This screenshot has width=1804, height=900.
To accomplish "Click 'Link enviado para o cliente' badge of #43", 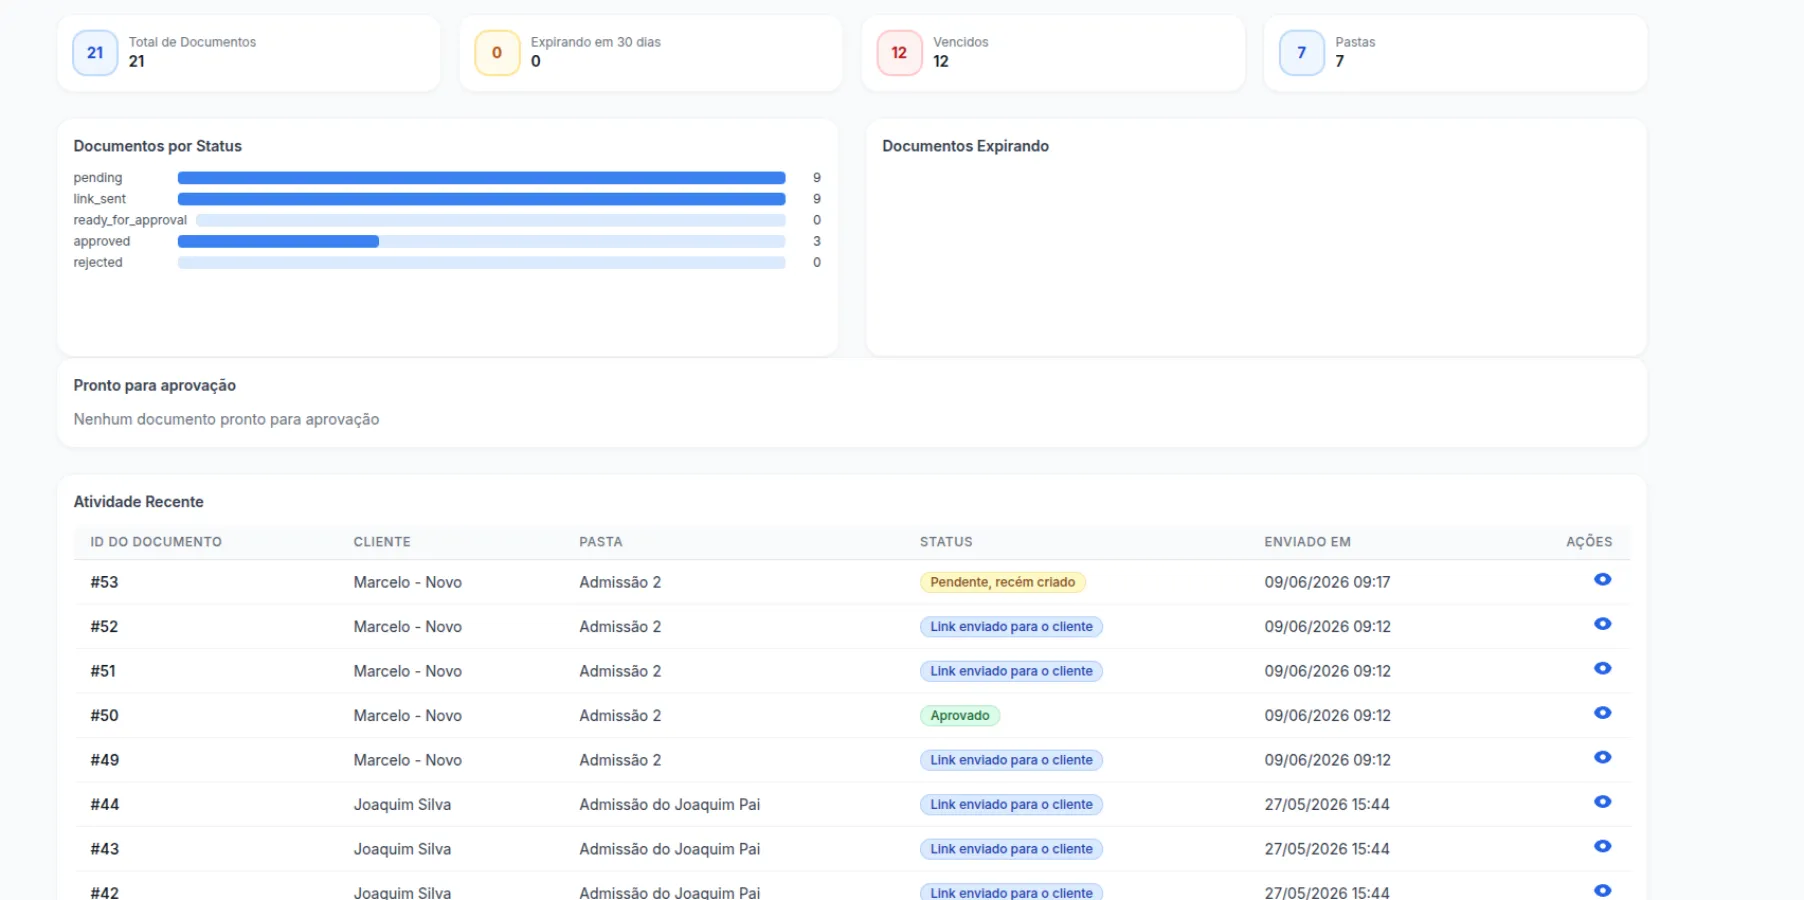I will (1011, 849).
